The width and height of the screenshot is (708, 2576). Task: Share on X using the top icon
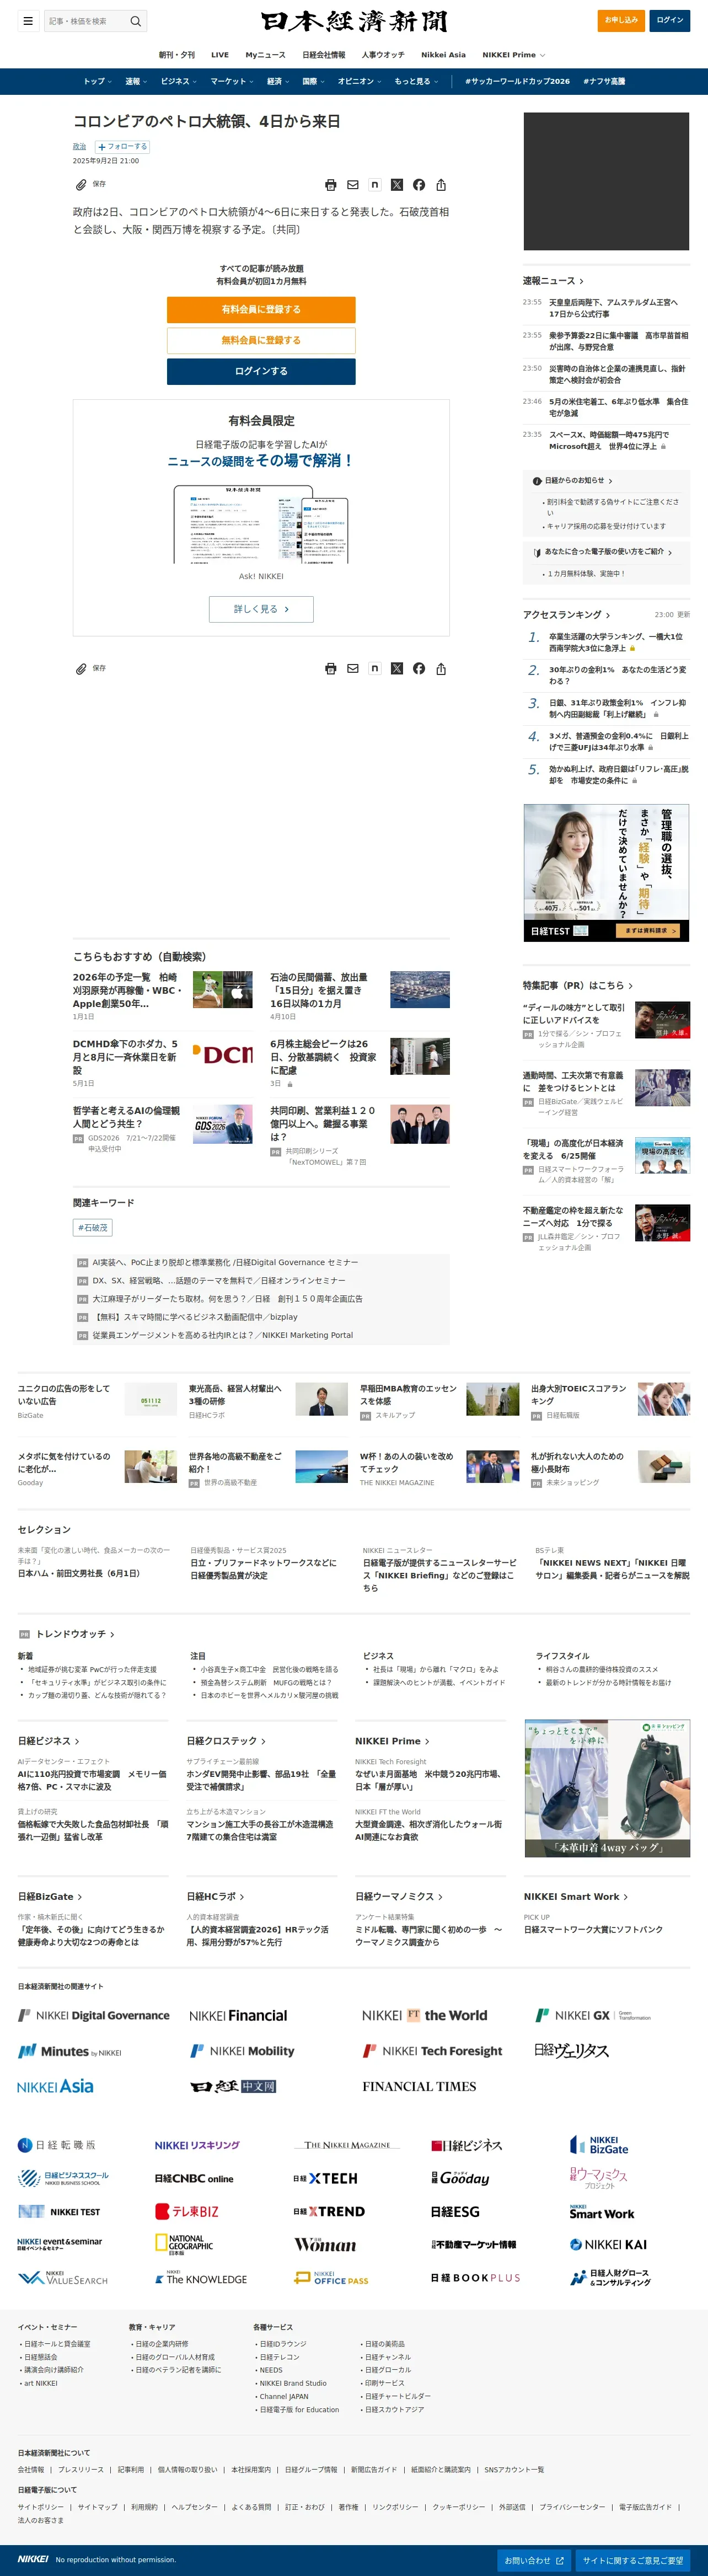tap(397, 185)
